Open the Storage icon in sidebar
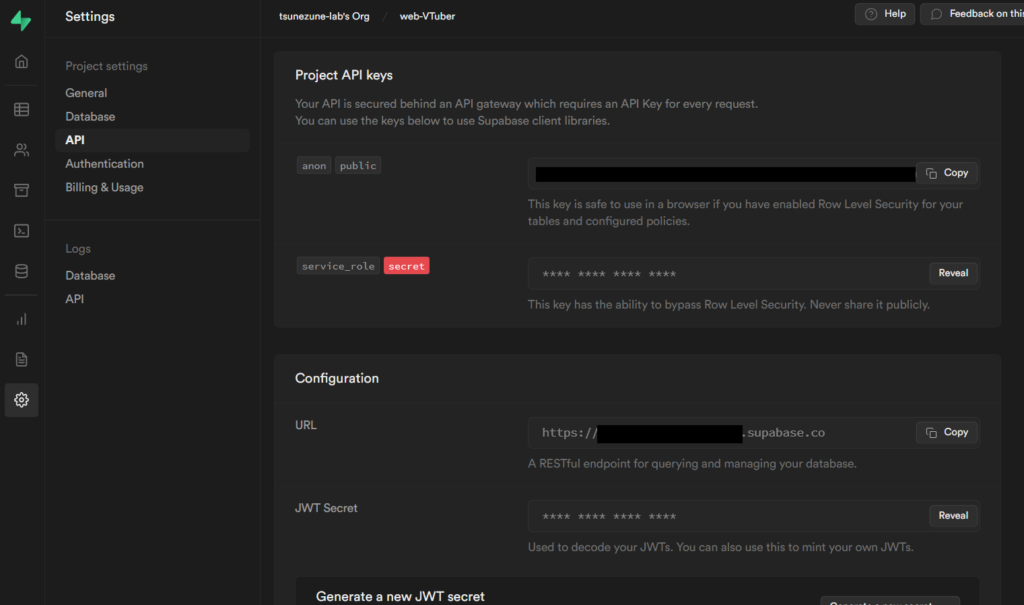 tap(21, 190)
